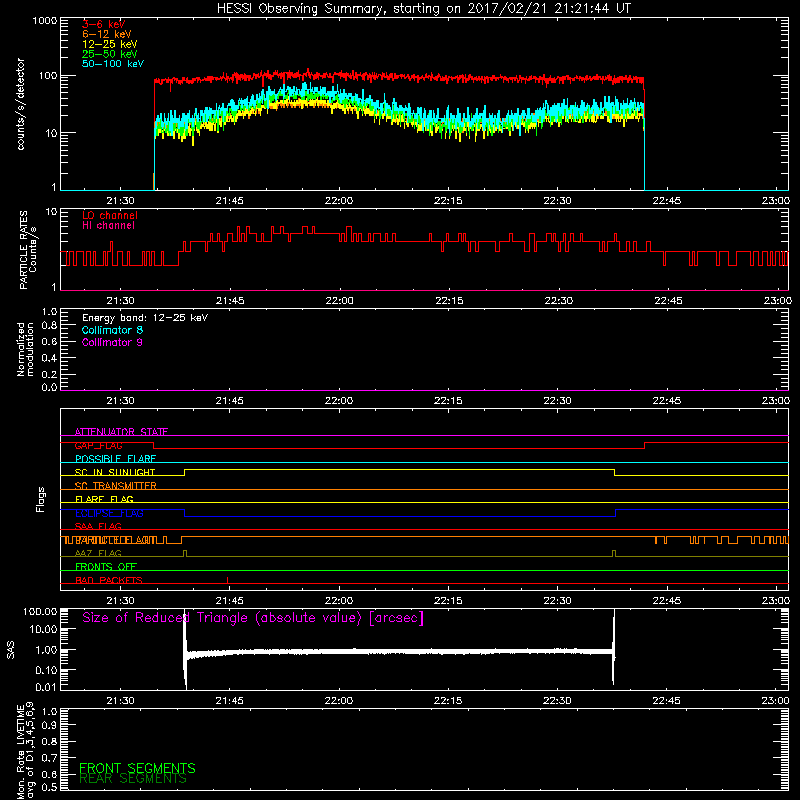Viewport: 800px width, 800px height.
Task: Click the 22:00 time label below the counts plot
Action: pos(339,201)
